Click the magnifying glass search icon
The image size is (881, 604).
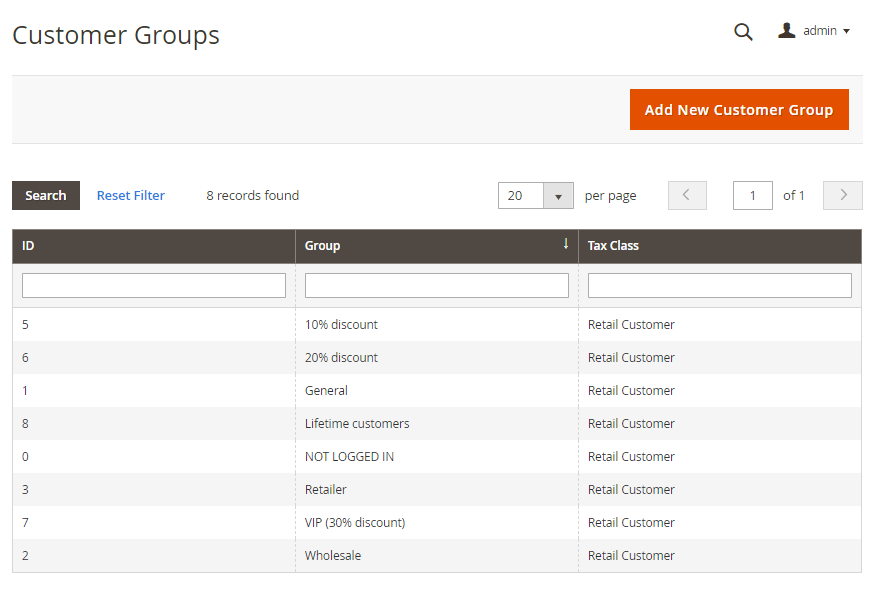point(743,32)
